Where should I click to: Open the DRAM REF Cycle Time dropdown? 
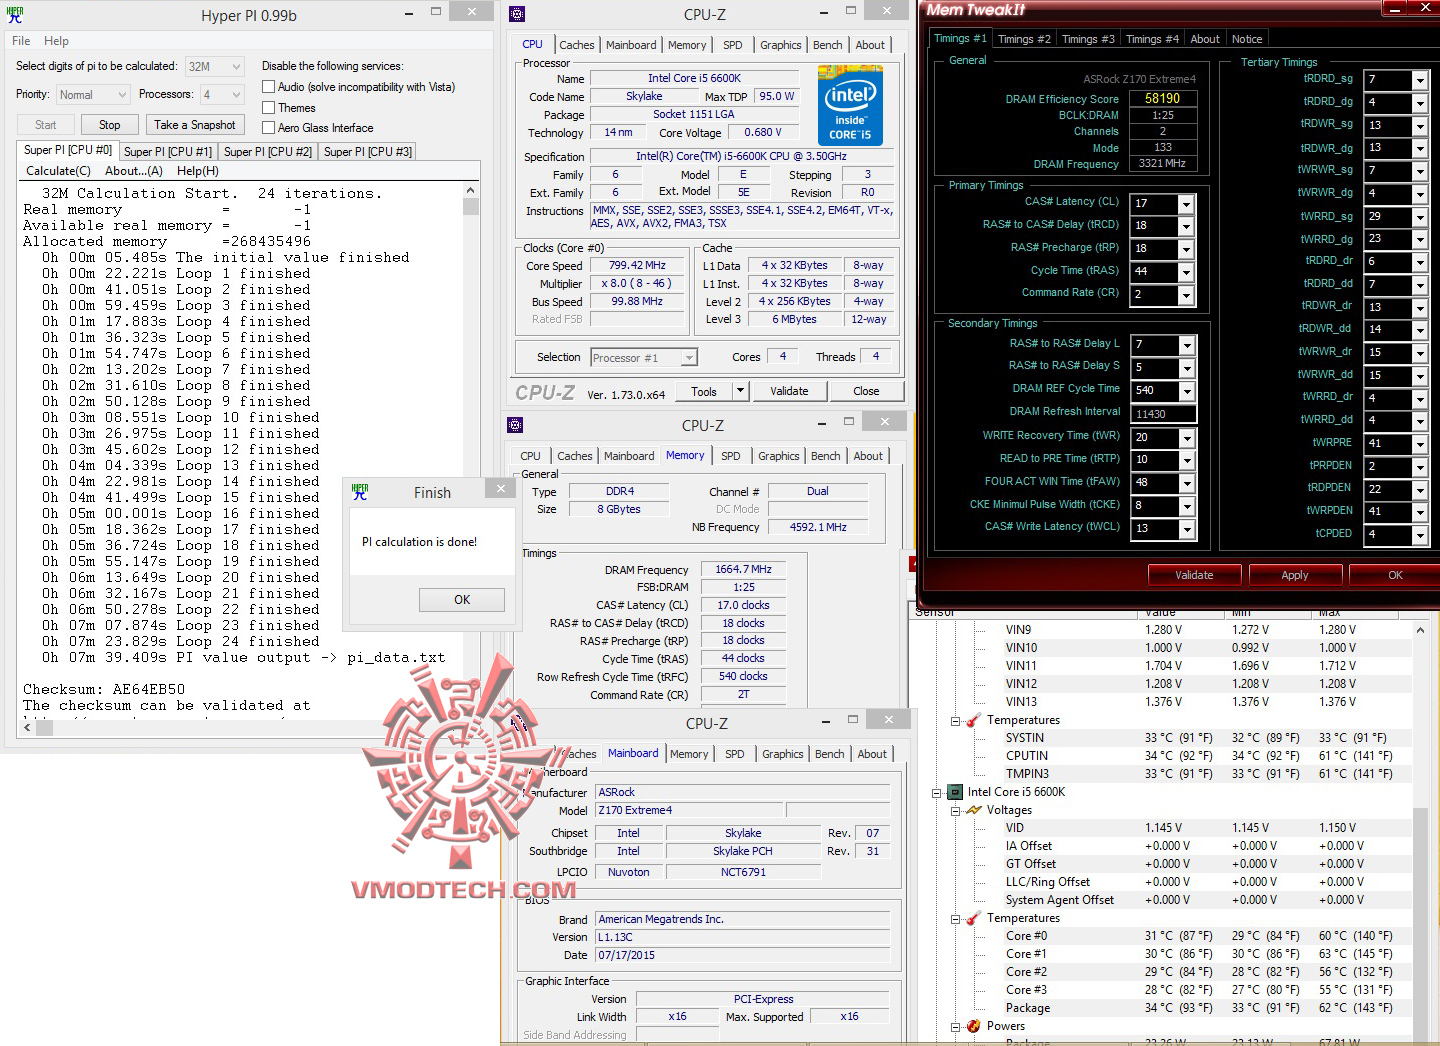coord(1187,391)
